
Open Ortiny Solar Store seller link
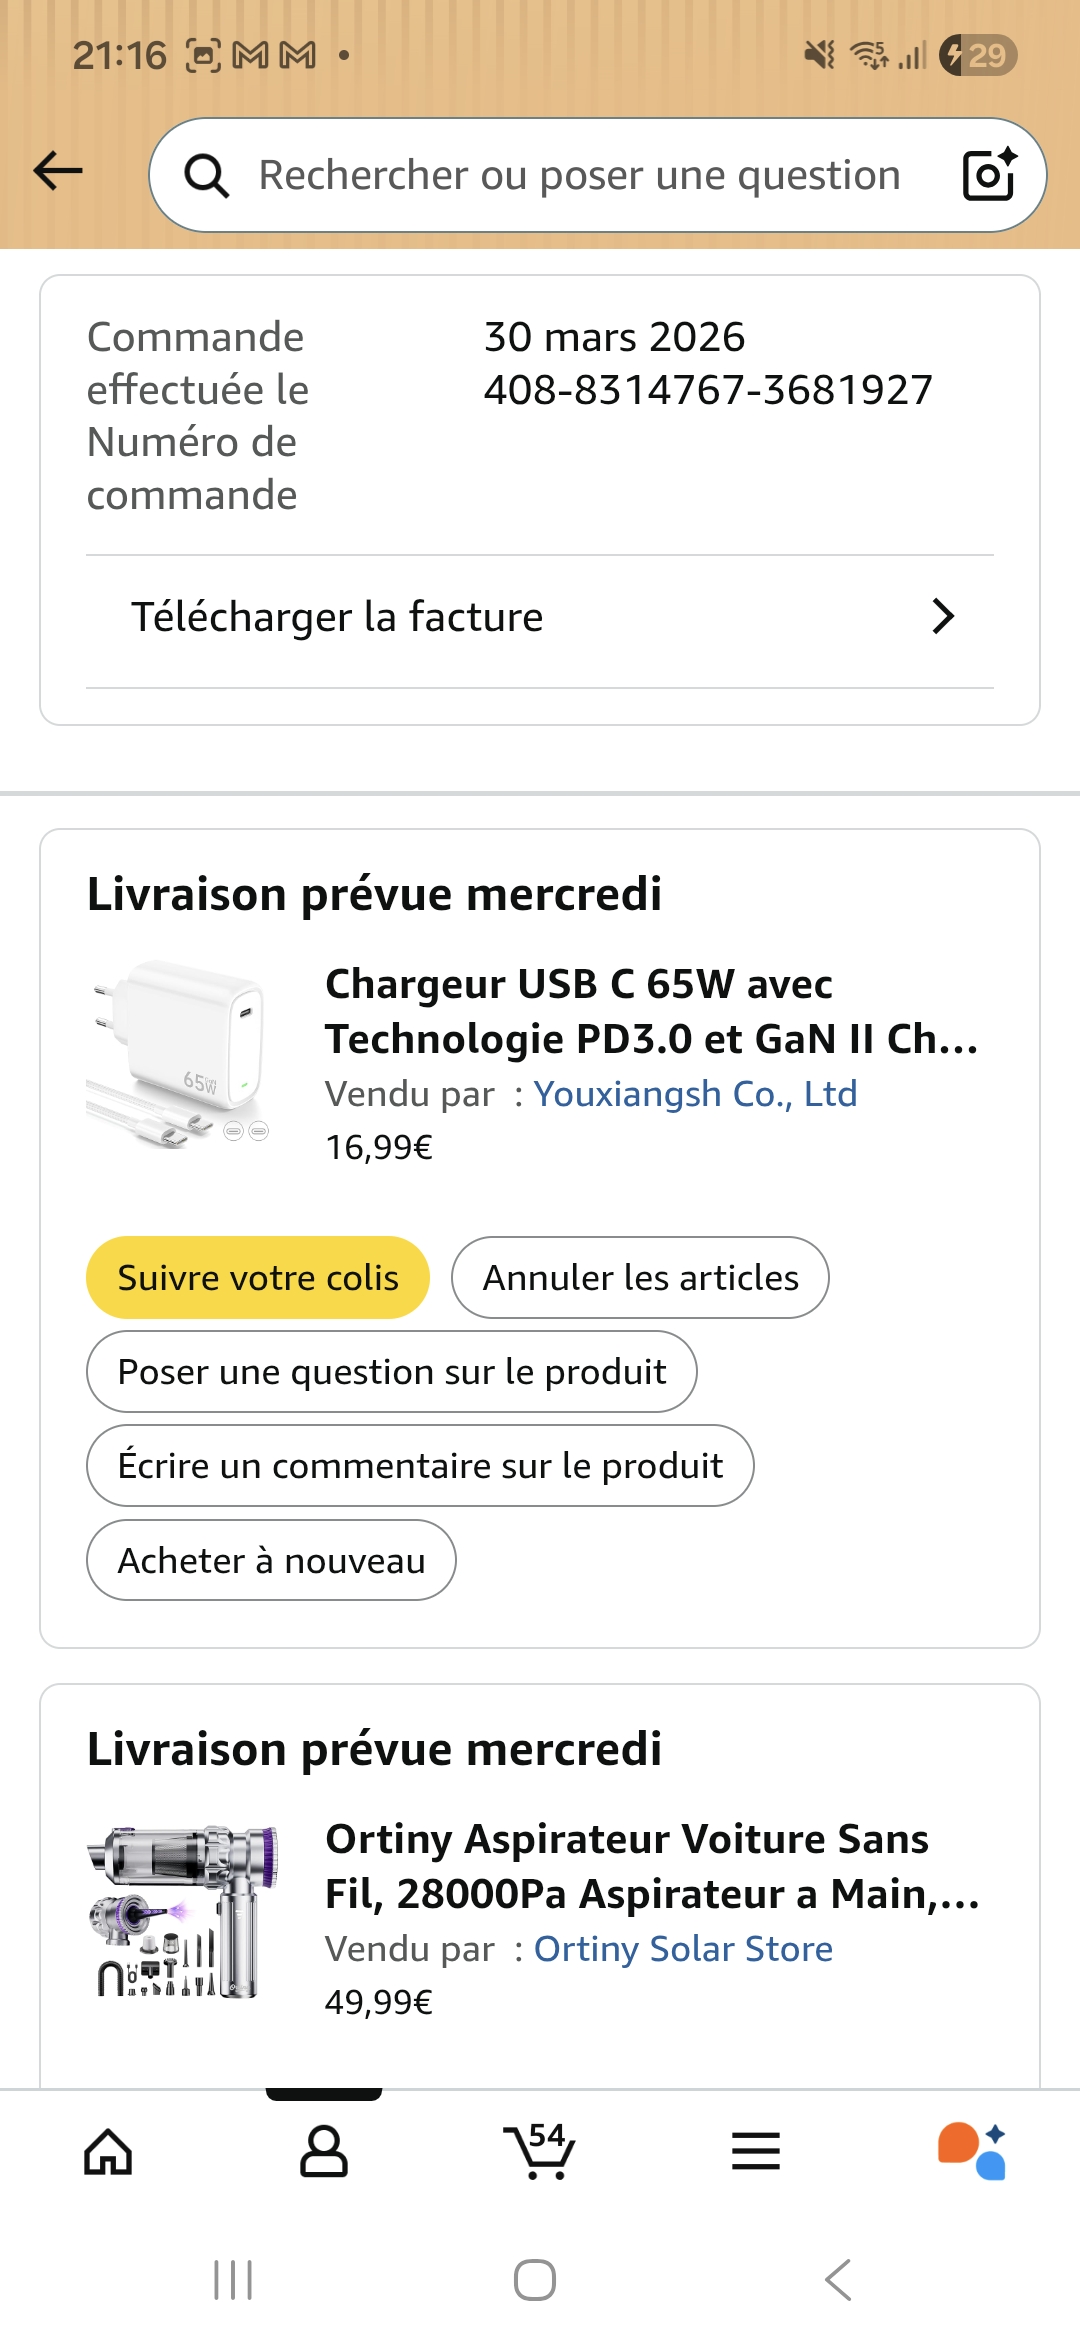683,1949
